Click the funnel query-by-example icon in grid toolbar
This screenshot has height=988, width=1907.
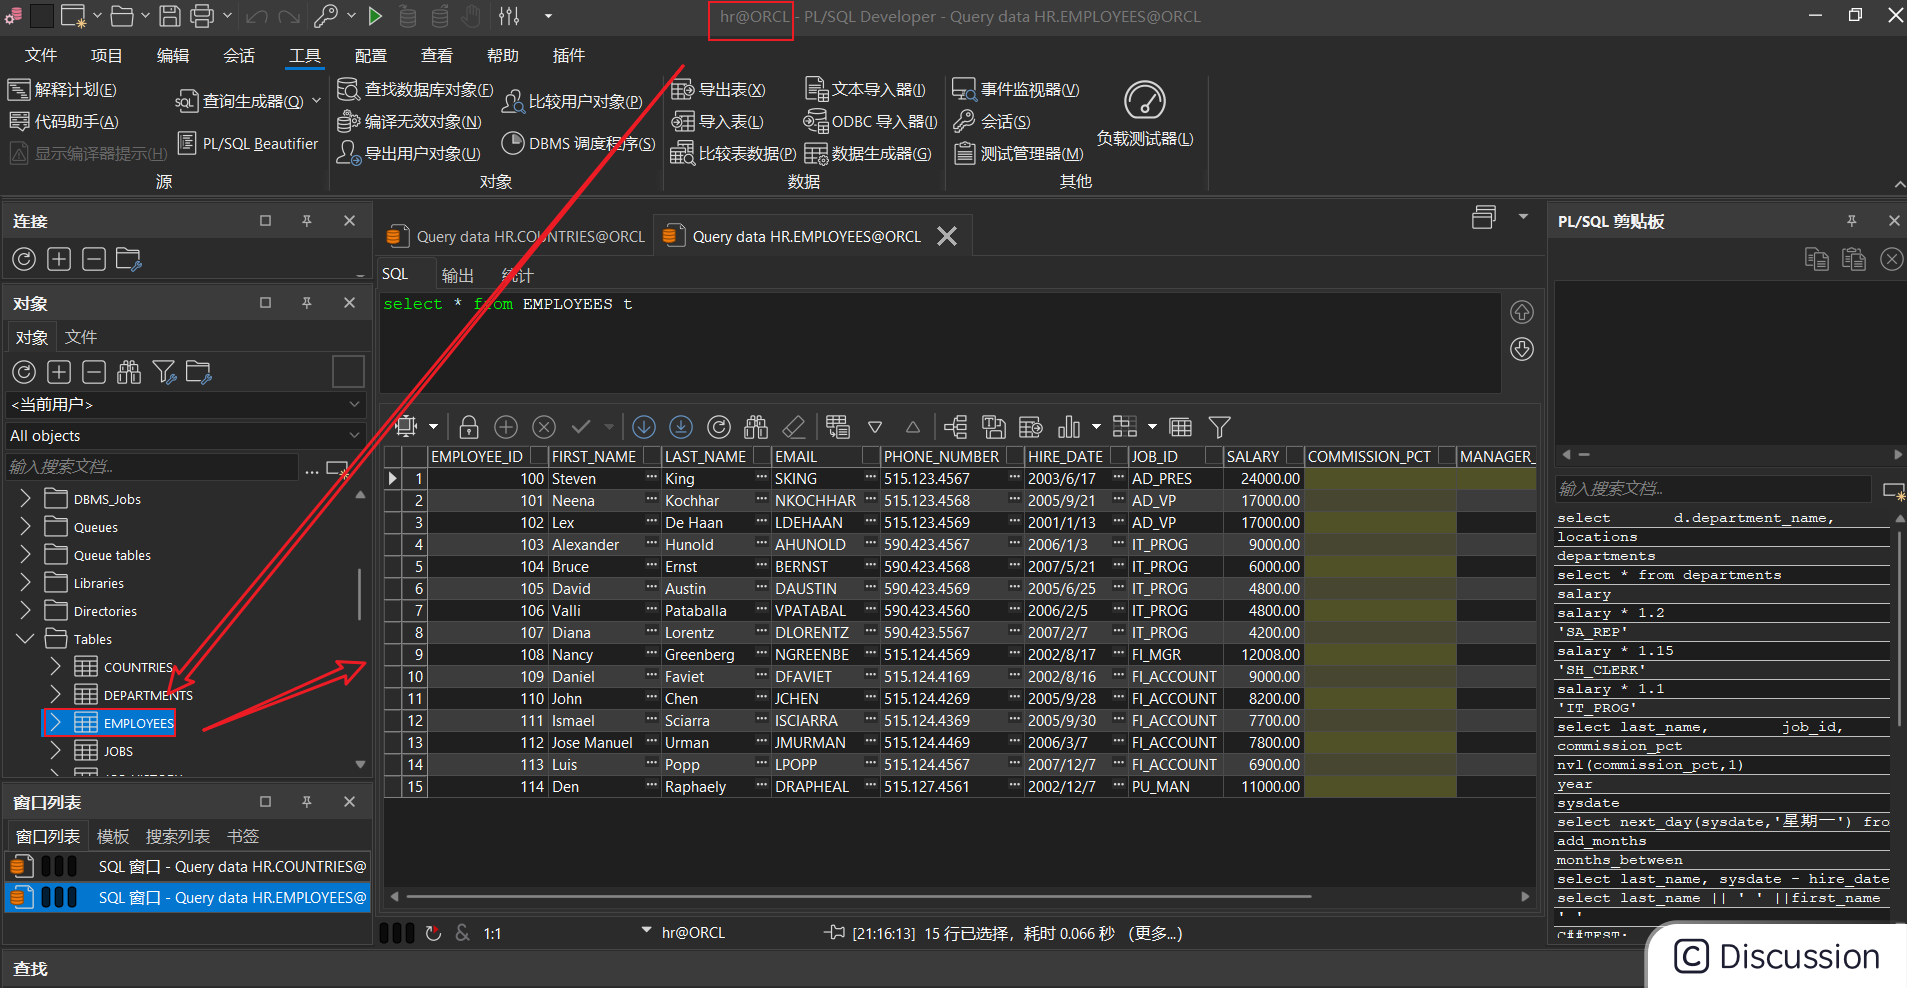(x=1219, y=427)
